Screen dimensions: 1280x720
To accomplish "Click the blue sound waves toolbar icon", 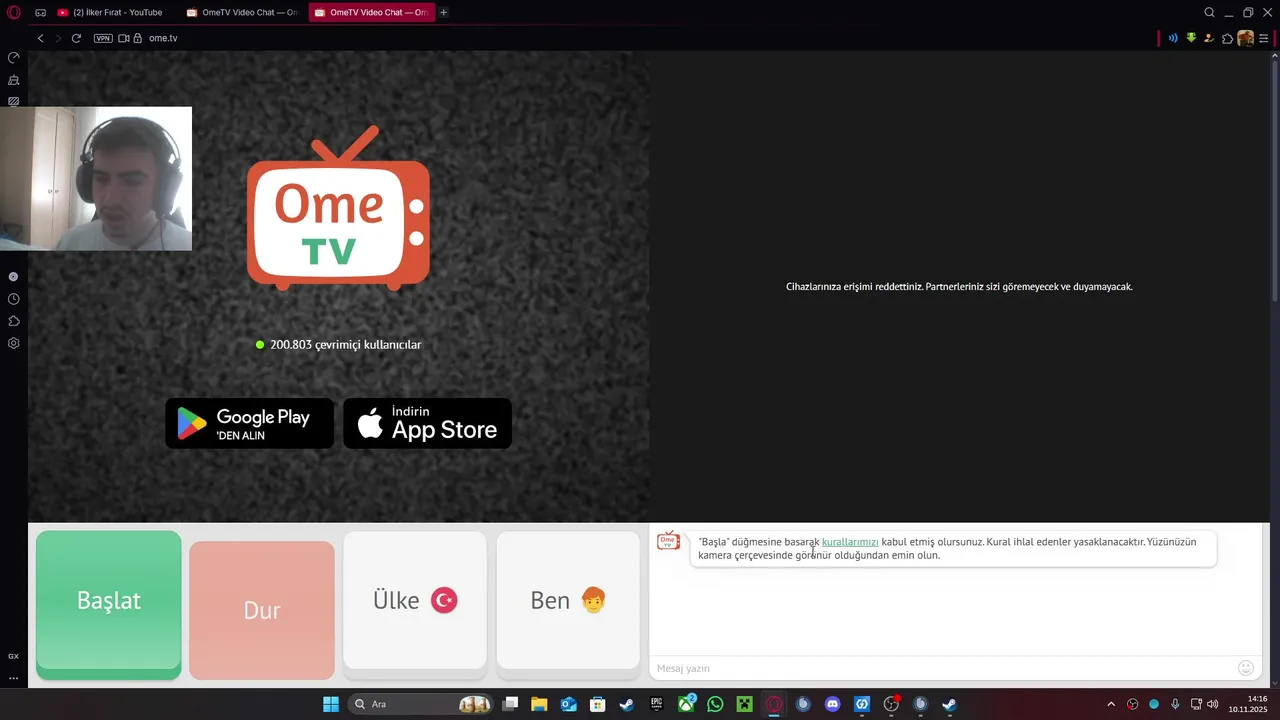I will coord(1173,38).
